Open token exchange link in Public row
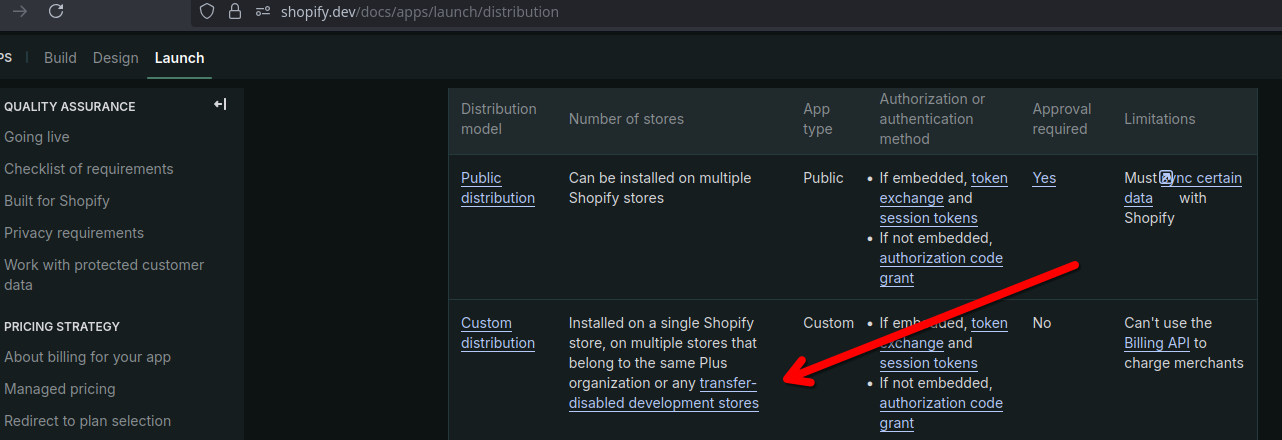 click(x=944, y=188)
